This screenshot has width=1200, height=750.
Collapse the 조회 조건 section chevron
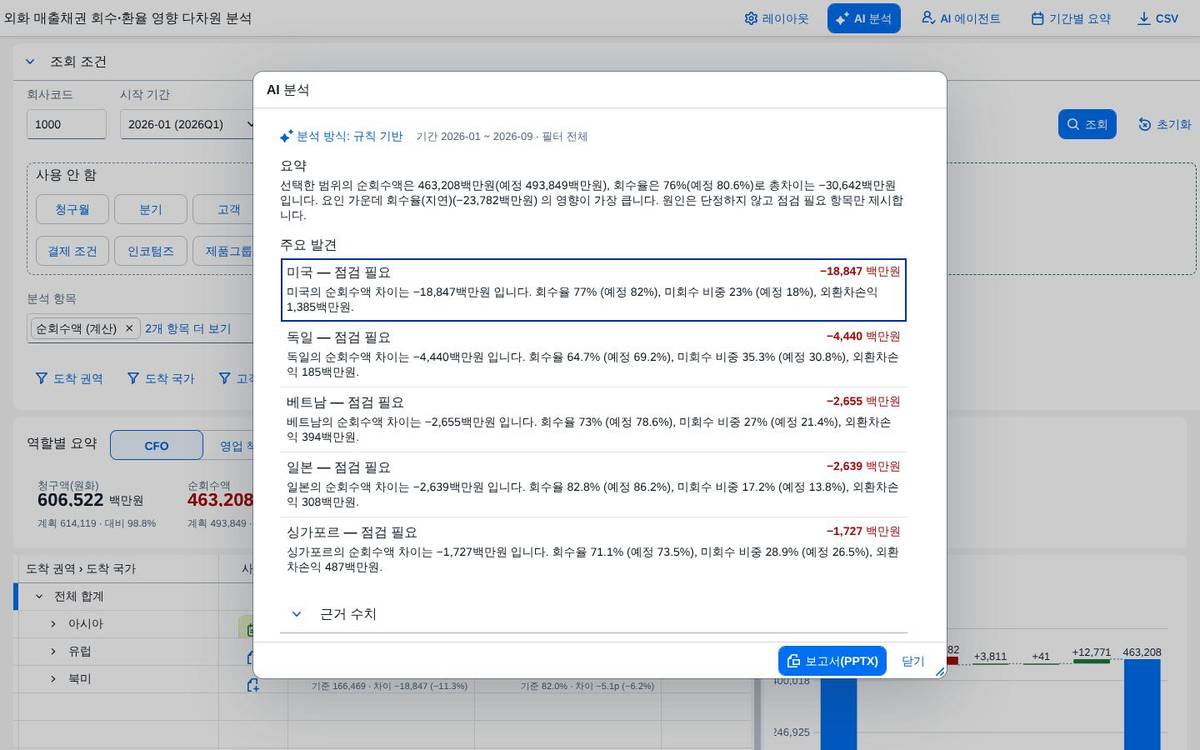(x=29, y=62)
